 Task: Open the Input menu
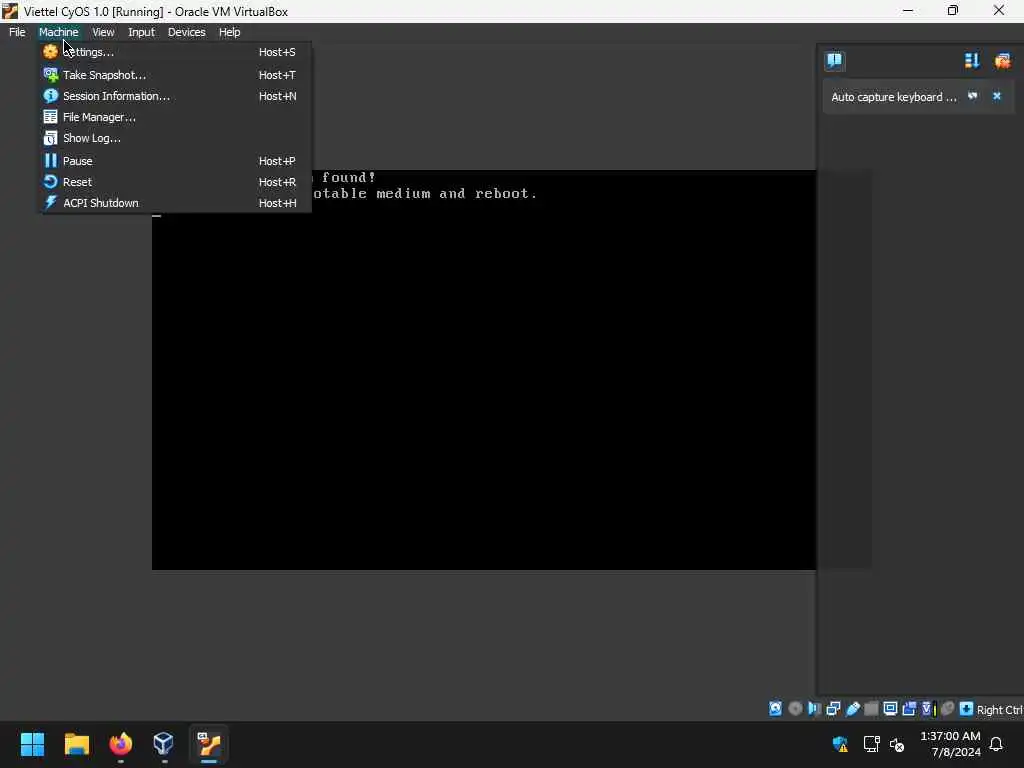coord(141,32)
